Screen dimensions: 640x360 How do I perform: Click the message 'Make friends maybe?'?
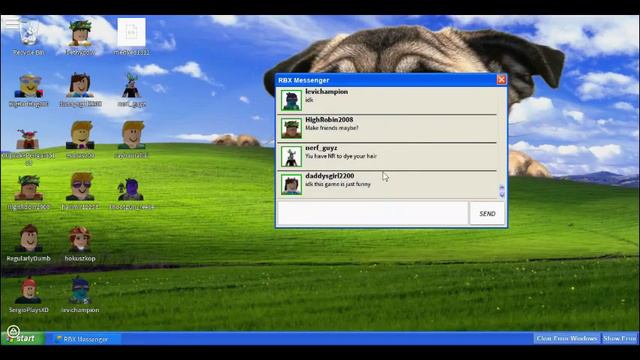pos(332,128)
